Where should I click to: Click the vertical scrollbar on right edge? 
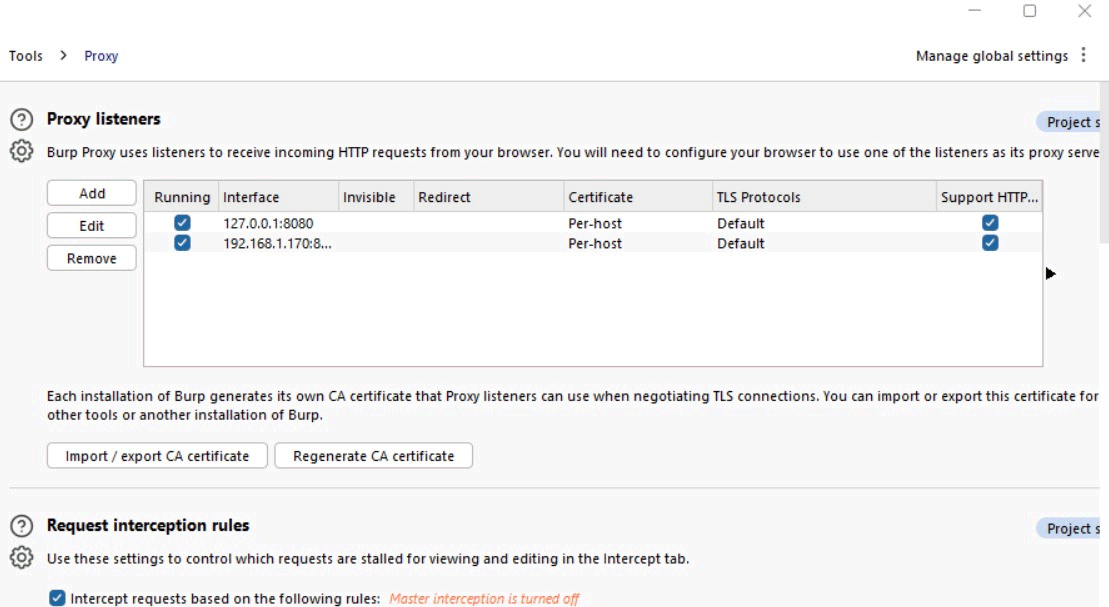pos(1104,163)
